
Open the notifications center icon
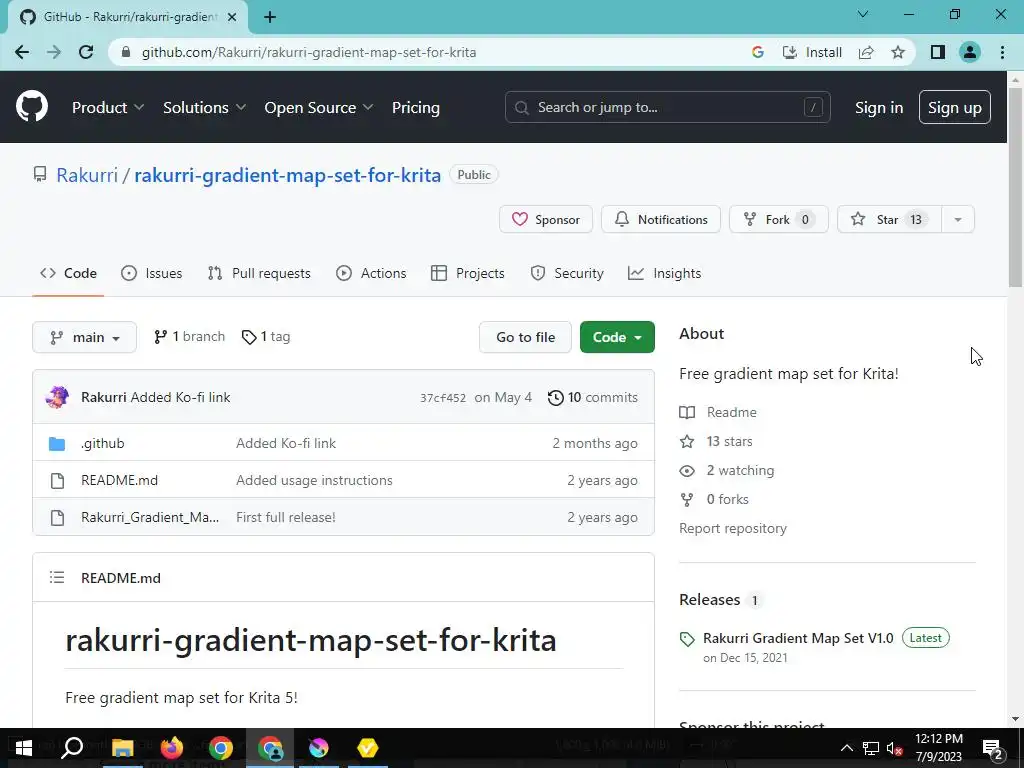(x=992, y=748)
